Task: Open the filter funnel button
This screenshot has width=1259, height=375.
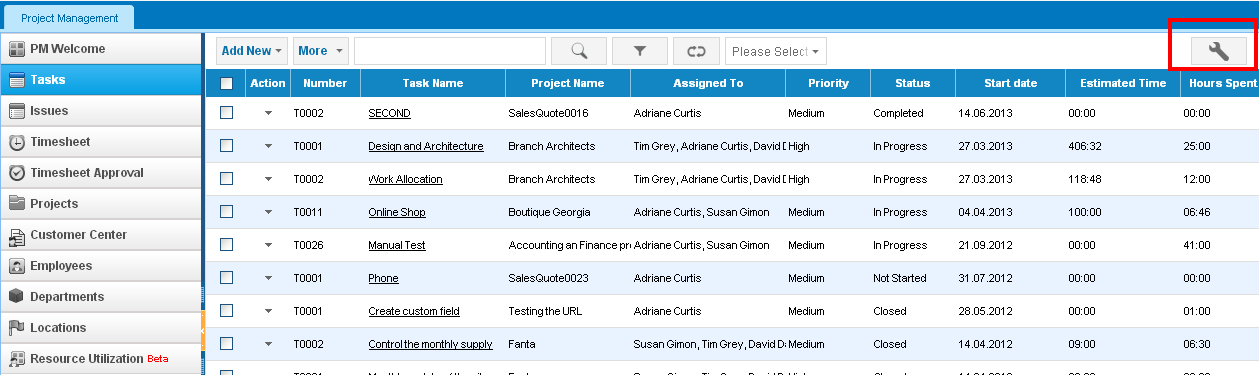Action: point(640,51)
